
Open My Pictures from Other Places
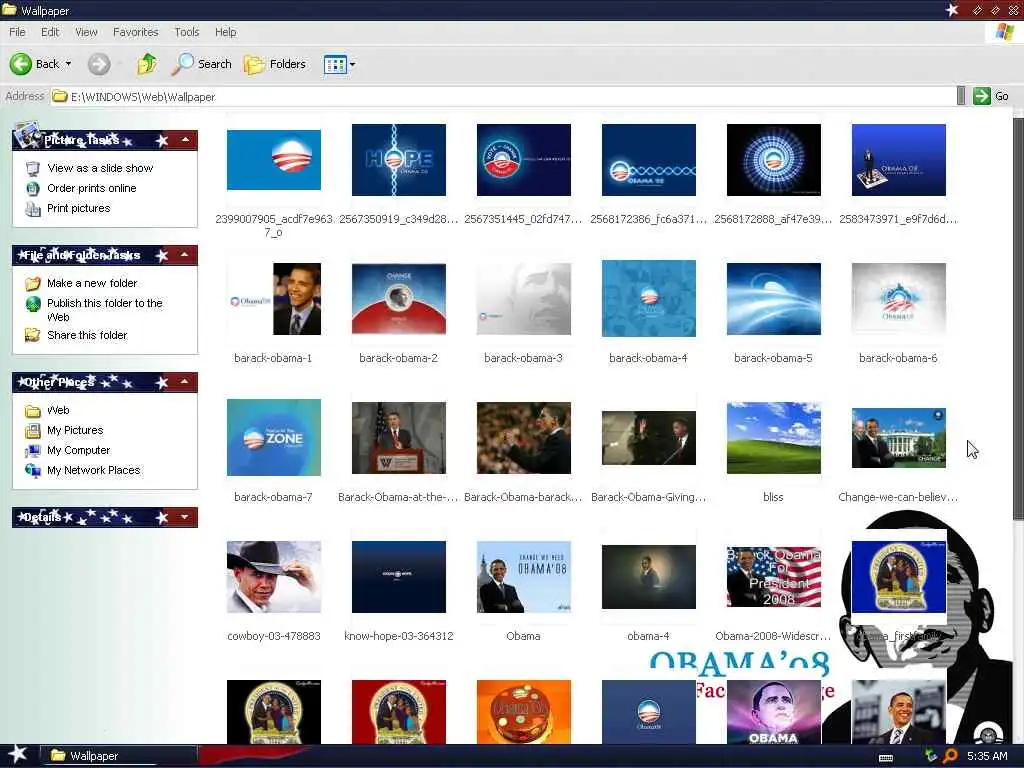pyautogui.click(x=75, y=430)
